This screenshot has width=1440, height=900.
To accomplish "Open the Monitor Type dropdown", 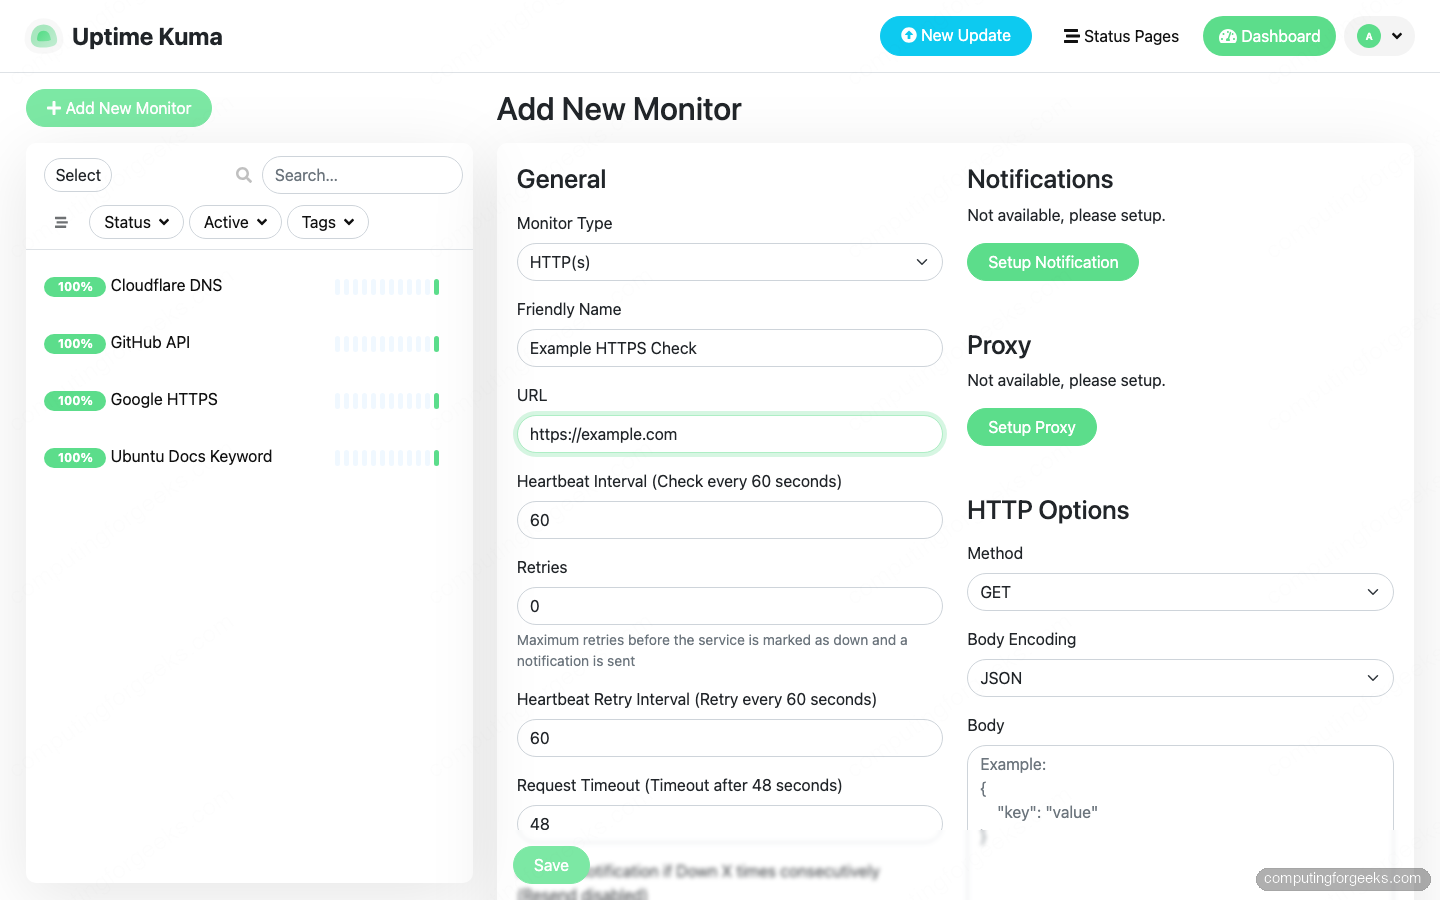I will point(729,262).
